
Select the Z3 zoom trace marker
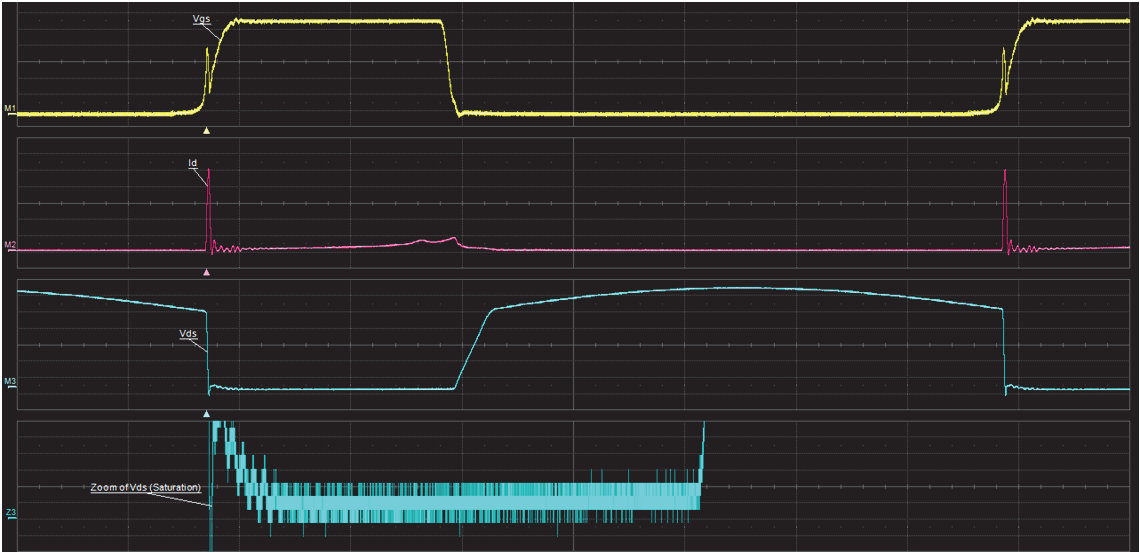tap(9, 513)
